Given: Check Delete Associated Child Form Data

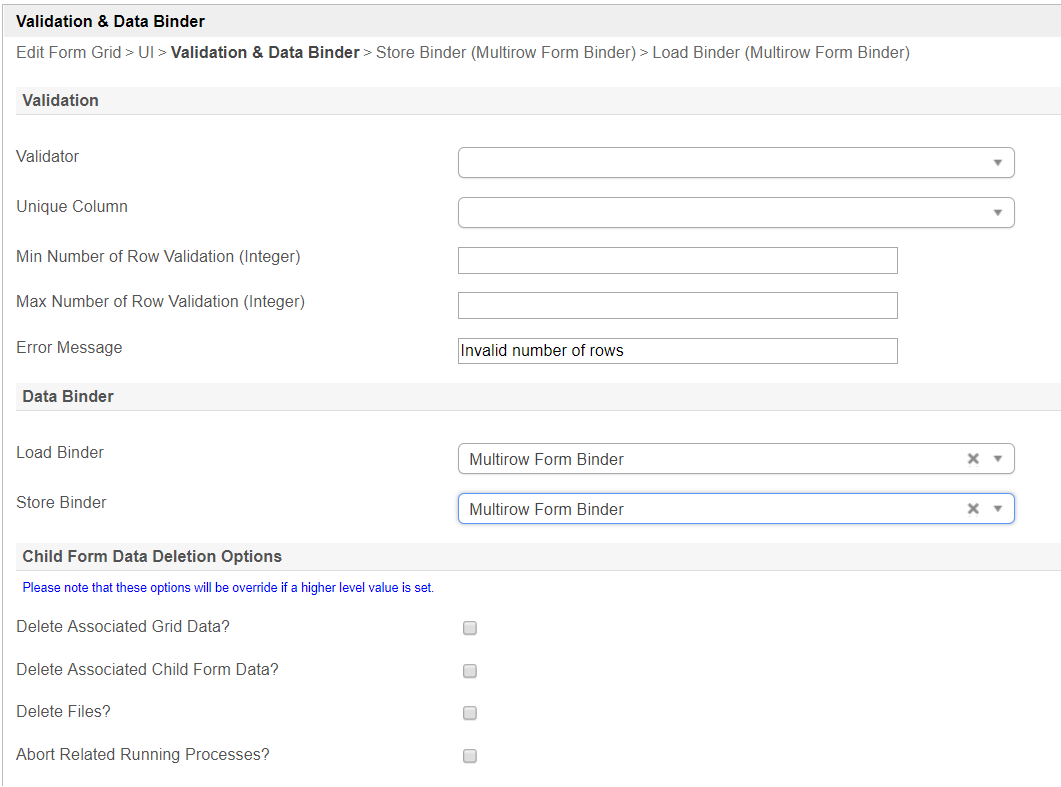Looking at the screenshot, I should pyautogui.click(x=470, y=671).
